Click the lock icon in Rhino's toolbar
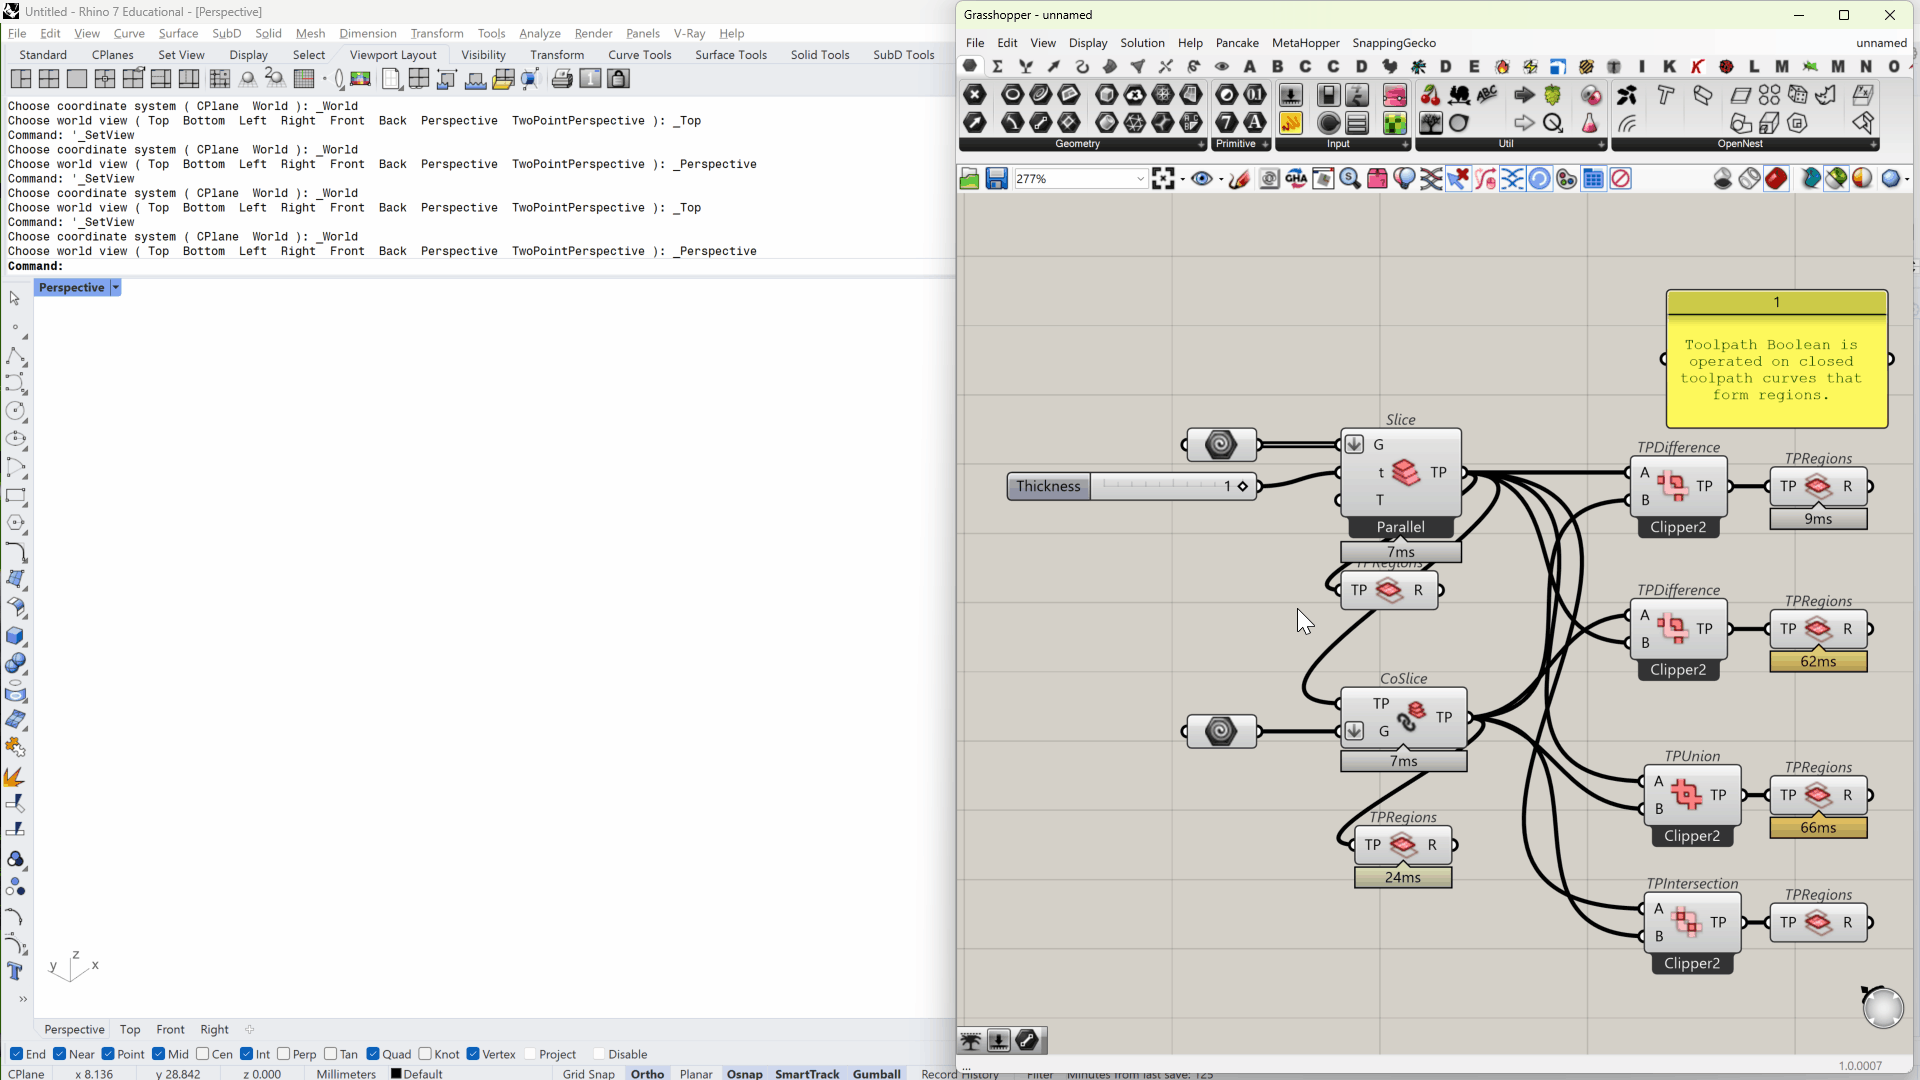This screenshot has width=1920, height=1080. pos(620,78)
